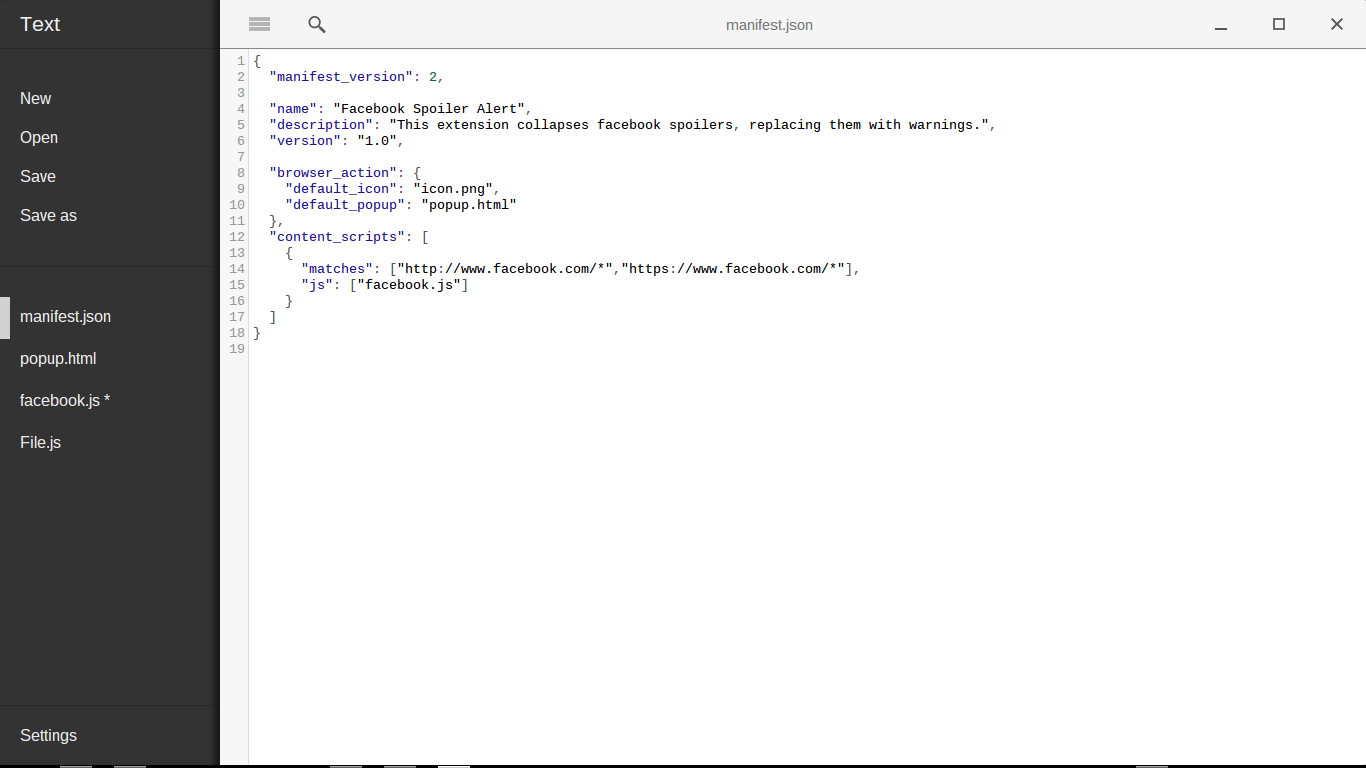The width and height of the screenshot is (1366, 768).
Task: Click line number 19 in the gutter
Action: [237, 349]
